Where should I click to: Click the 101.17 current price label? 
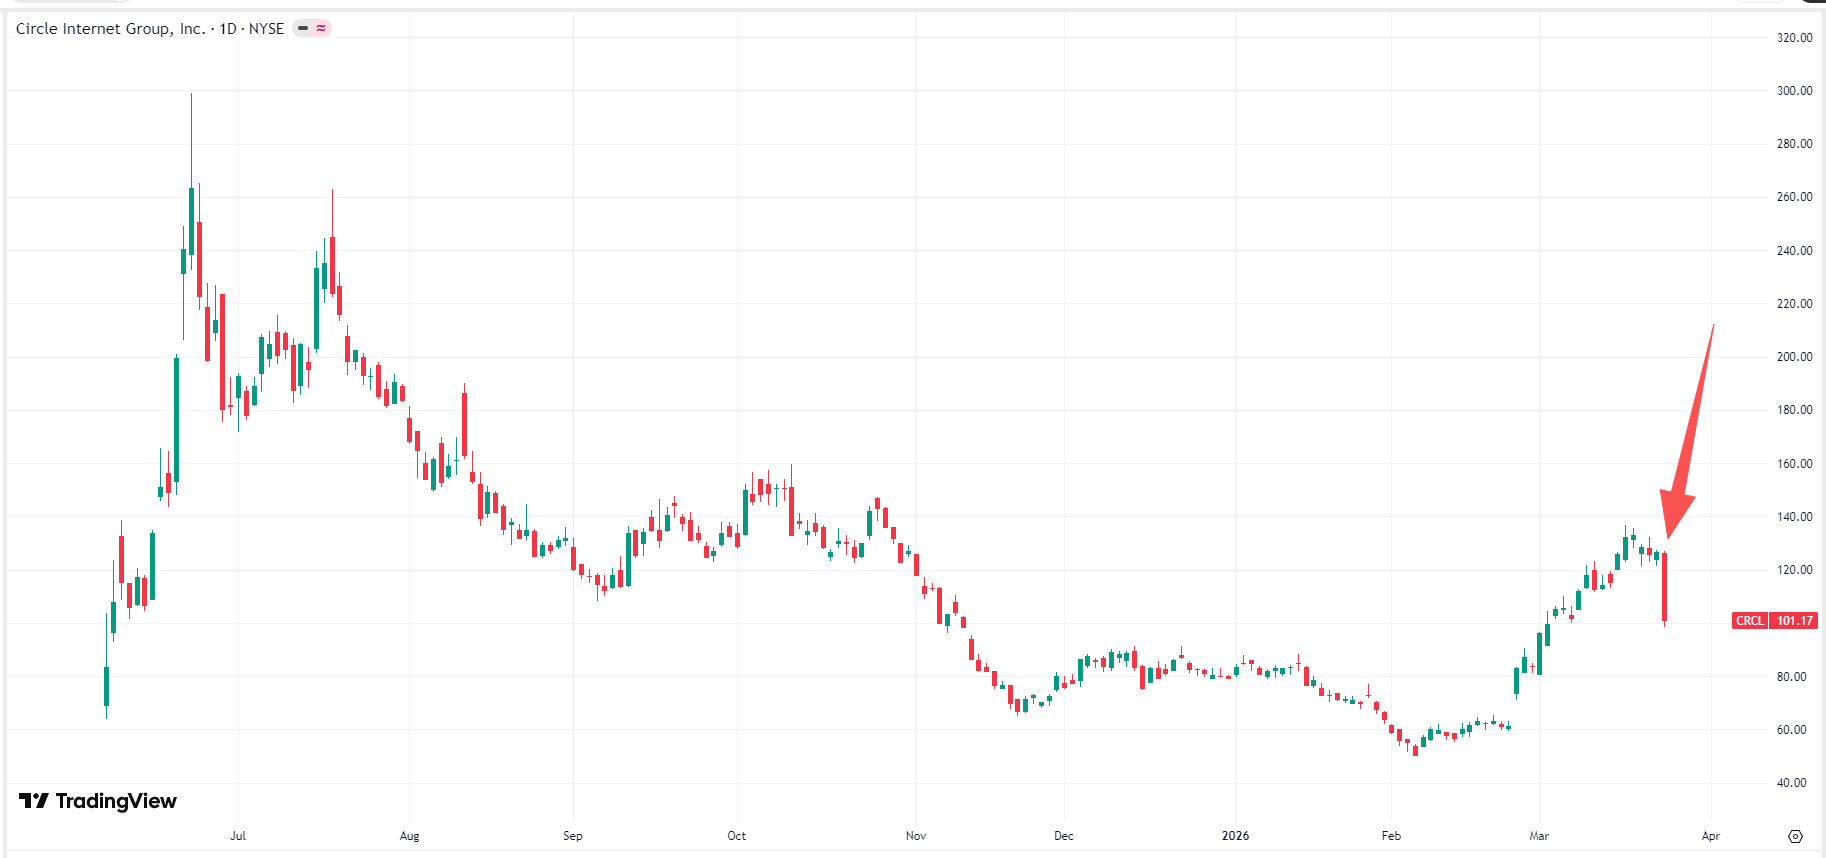point(1794,621)
